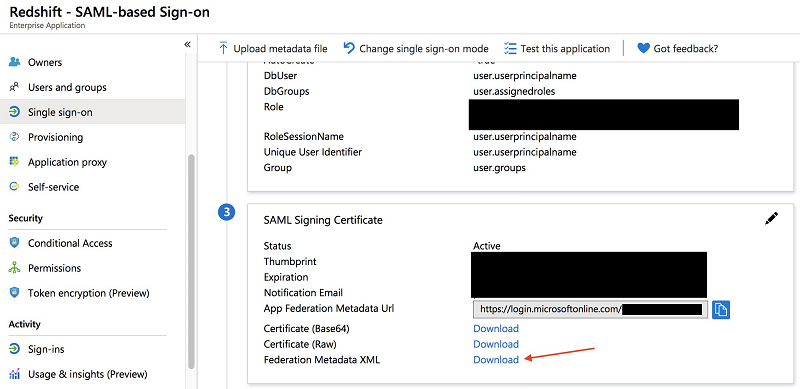Download the Federation Metadata XML

(x=496, y=360)
